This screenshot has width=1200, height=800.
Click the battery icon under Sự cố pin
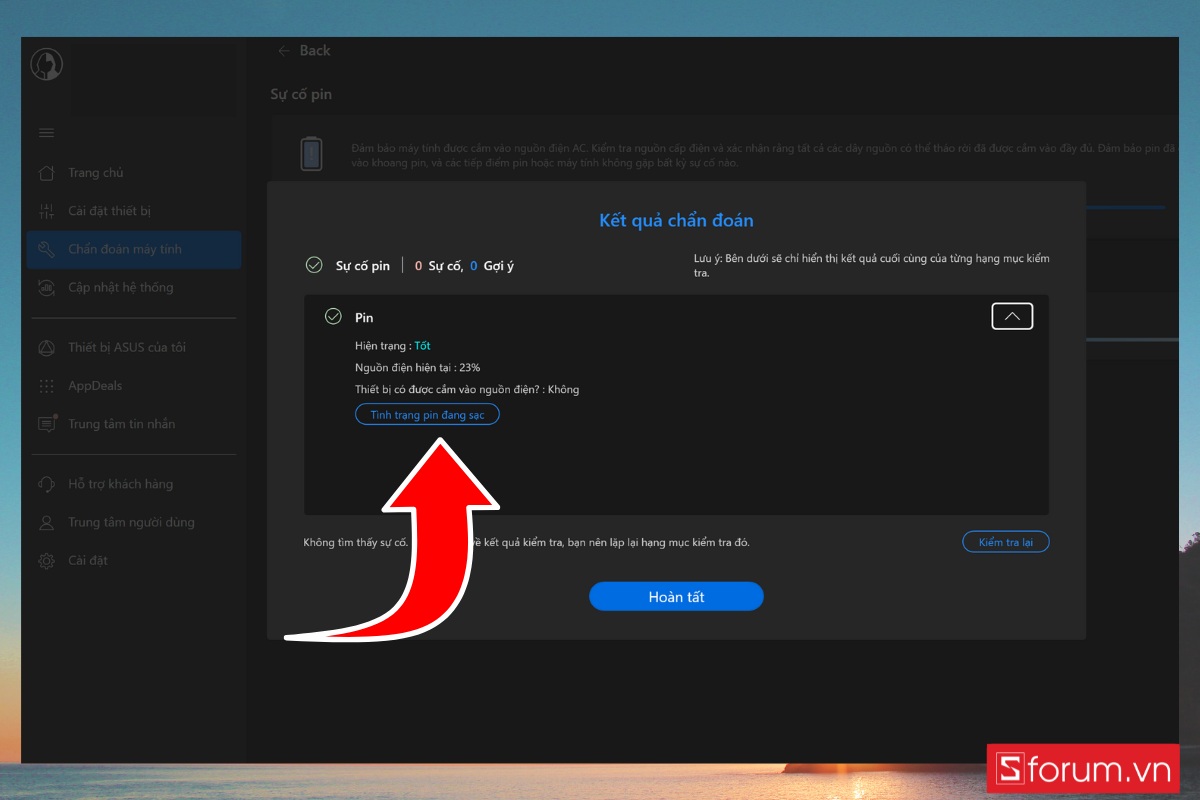(312, 154)
